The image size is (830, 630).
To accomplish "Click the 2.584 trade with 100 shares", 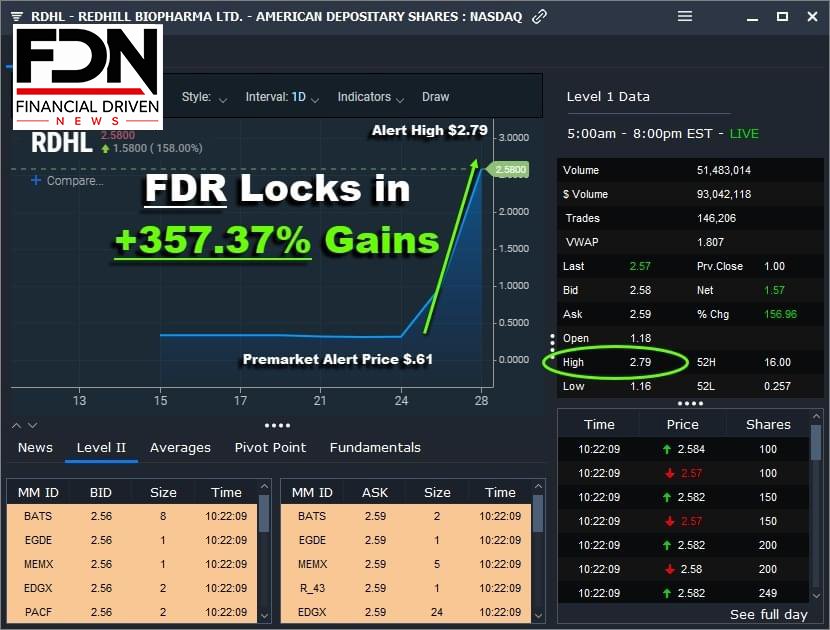I will (684, 449).
